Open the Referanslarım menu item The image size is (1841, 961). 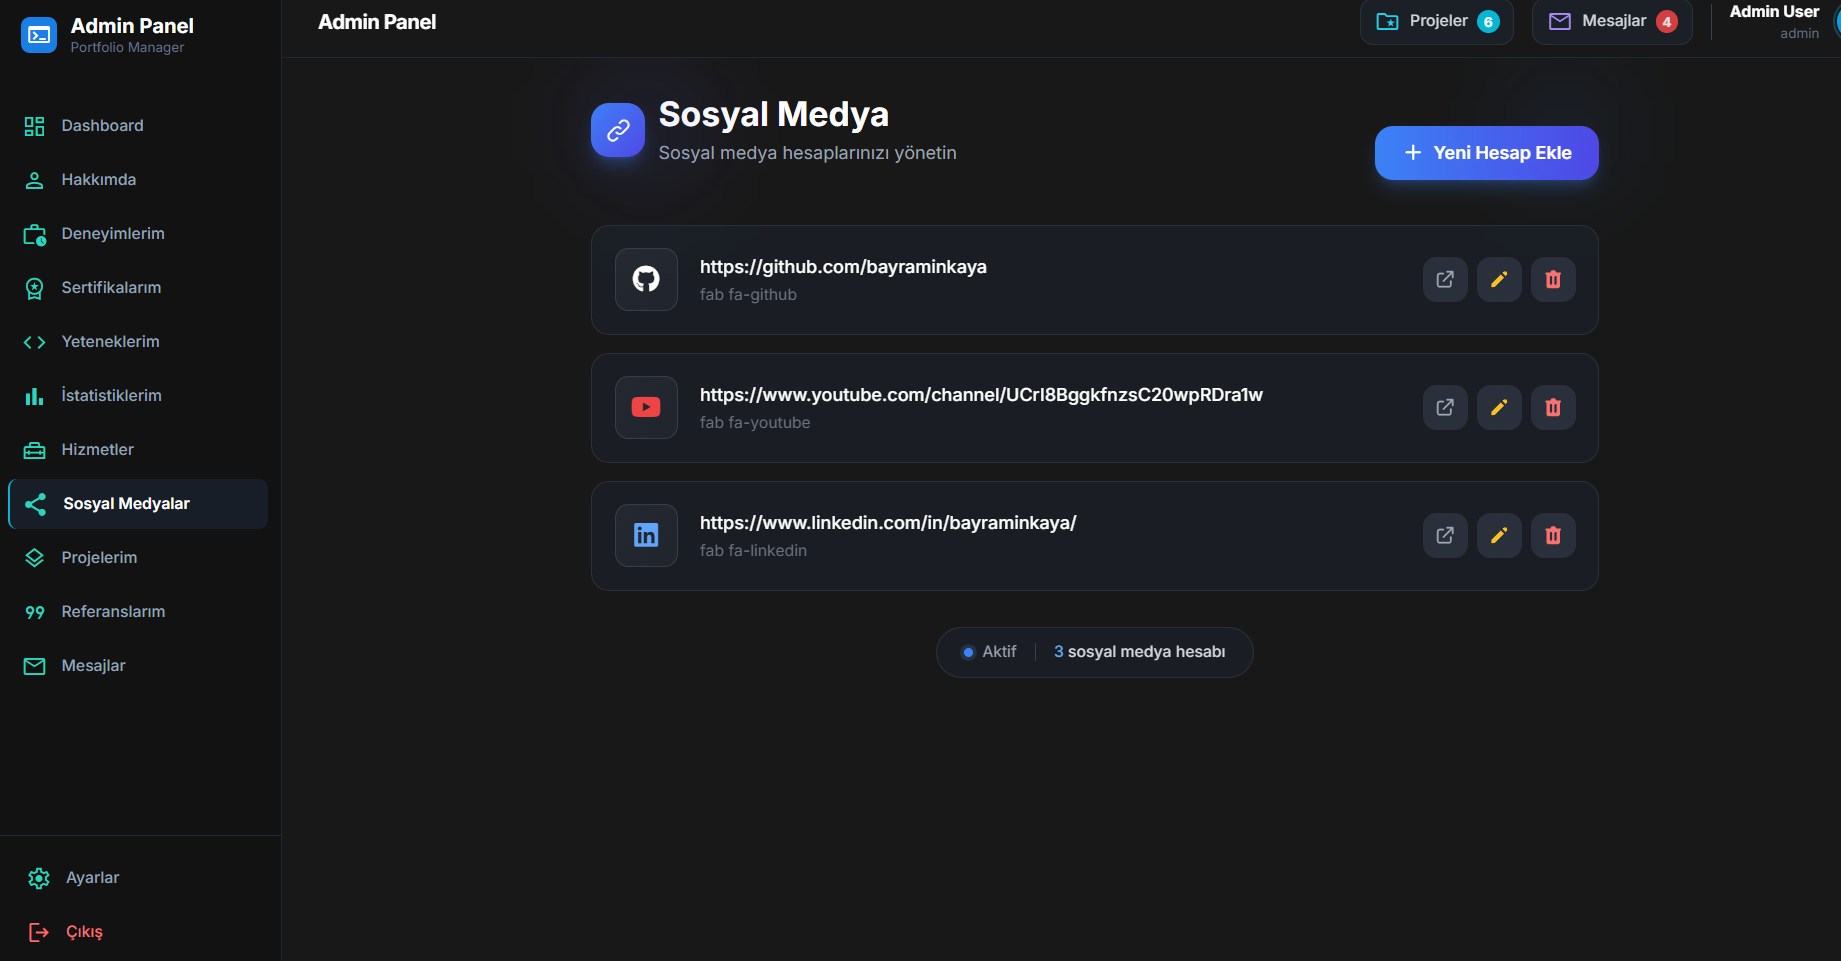pyautogui.click(x=138, y=612)
